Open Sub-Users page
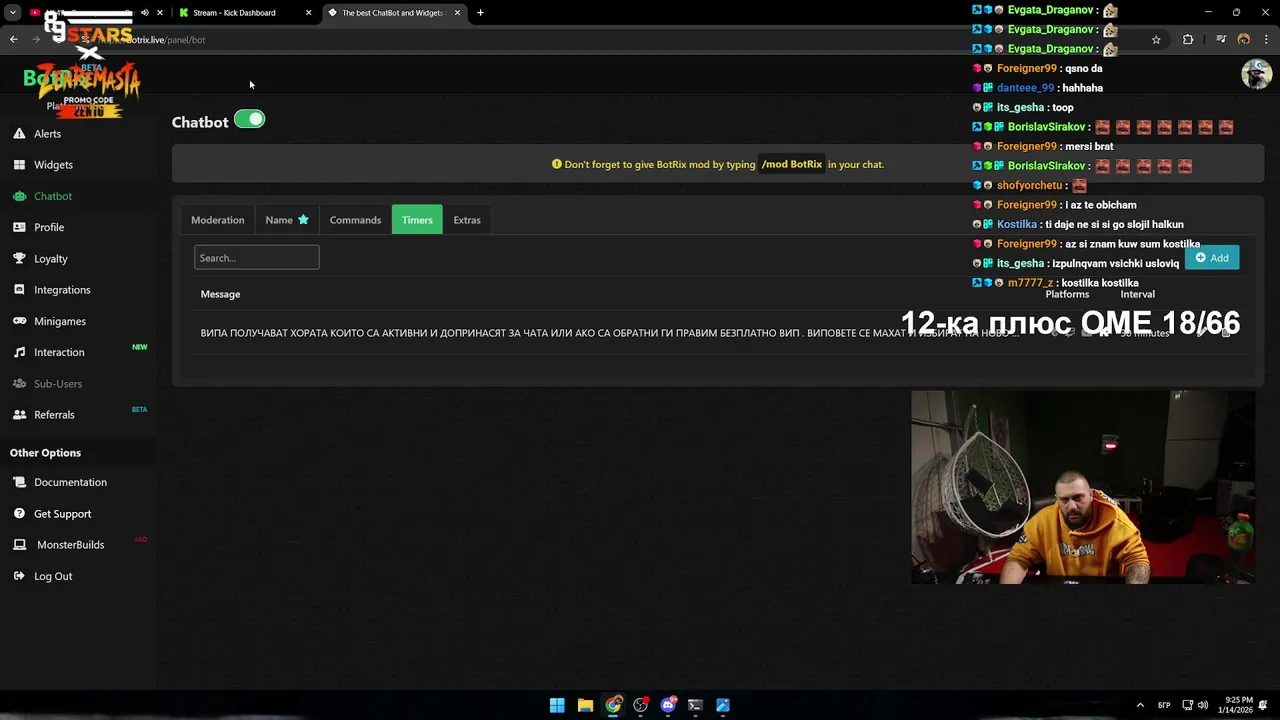1280x720 pixels. click(x=58, y=384)
